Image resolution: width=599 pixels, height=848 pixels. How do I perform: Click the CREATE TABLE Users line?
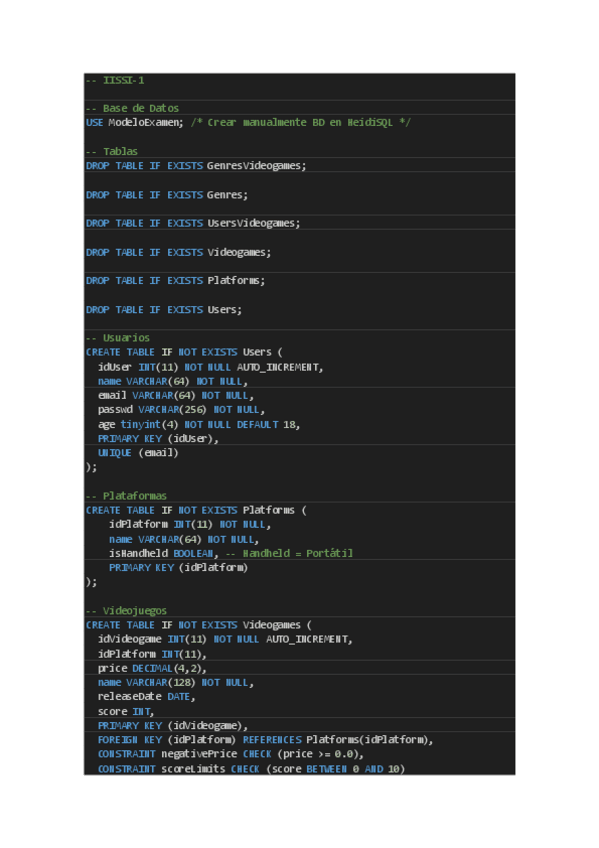184,353
